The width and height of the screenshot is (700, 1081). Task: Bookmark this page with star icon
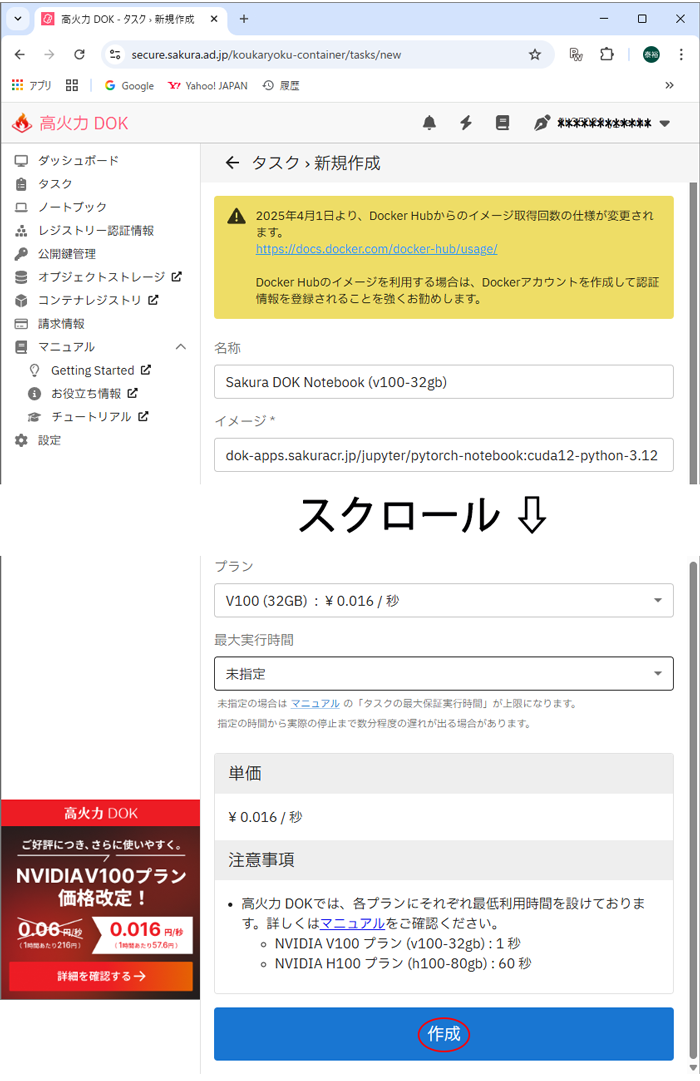[534, 54]
